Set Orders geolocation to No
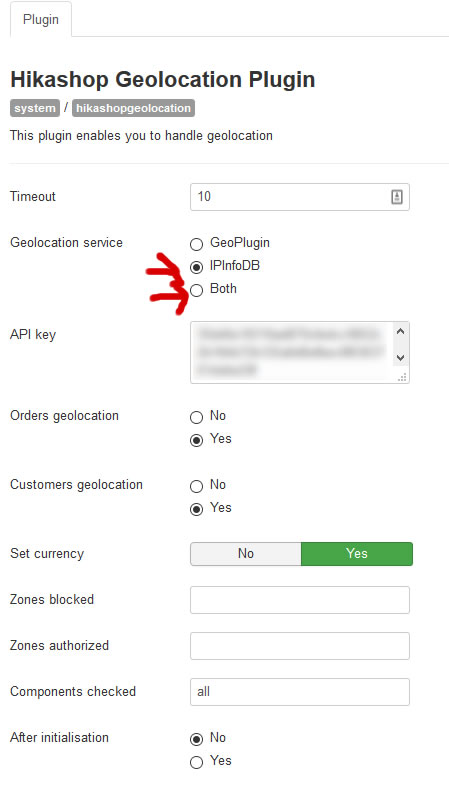Viewport: 449px width, 785px height. (196, 417)
